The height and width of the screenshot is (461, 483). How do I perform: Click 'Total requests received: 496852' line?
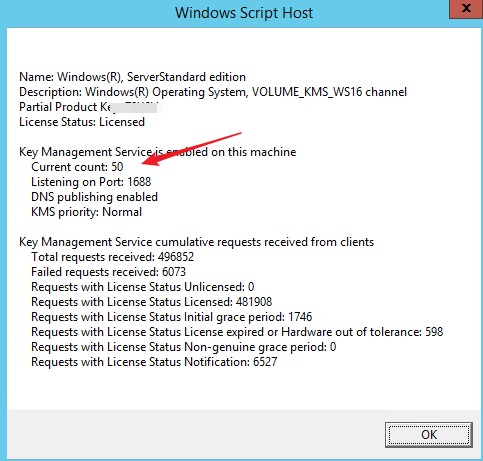(x=112, y=257)
